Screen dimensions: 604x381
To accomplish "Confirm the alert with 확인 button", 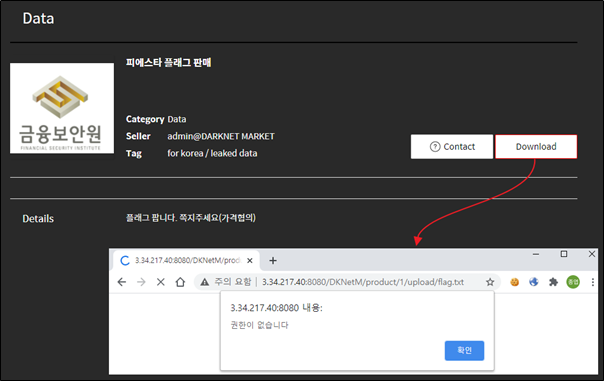I will point(464,350).
